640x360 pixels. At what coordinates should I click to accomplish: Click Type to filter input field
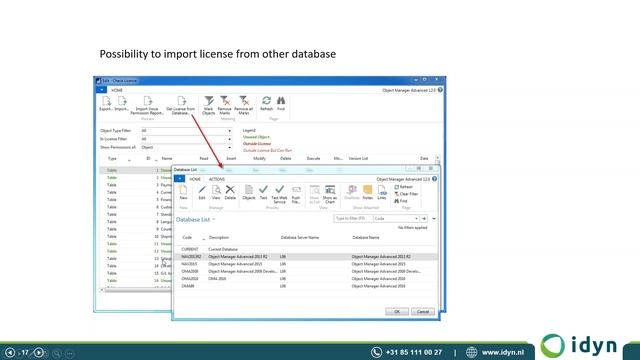tap(353, 218)
